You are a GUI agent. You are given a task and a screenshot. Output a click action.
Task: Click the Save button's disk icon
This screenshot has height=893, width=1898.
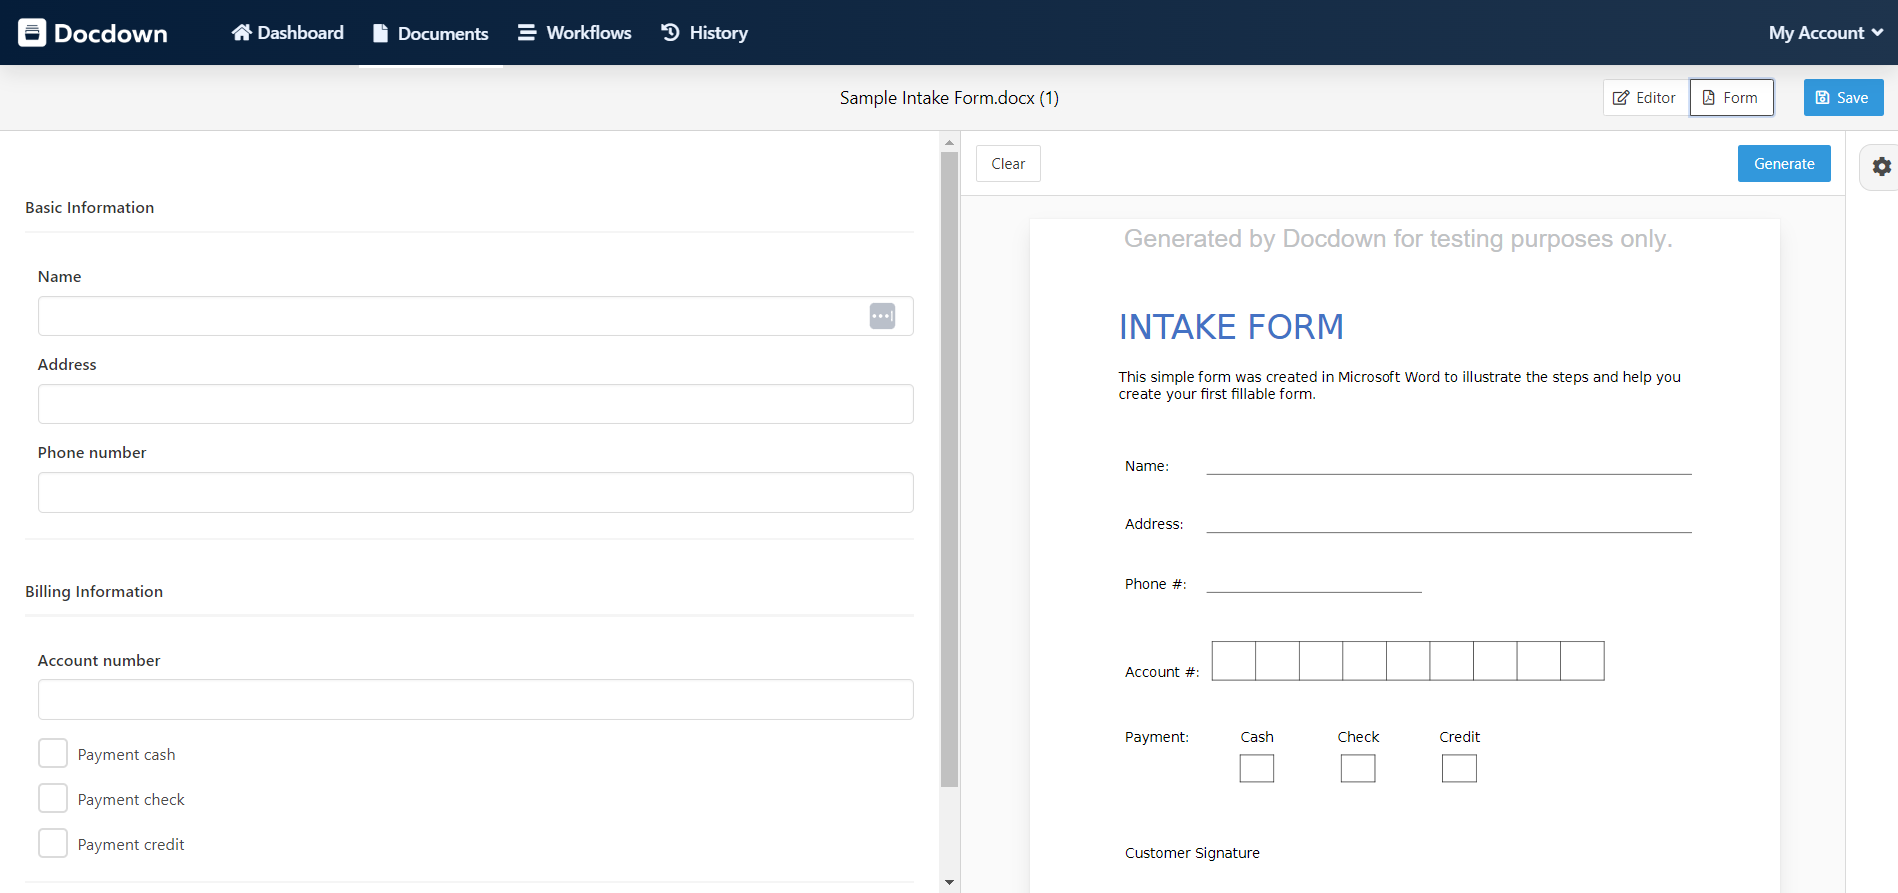(1822, 98)
